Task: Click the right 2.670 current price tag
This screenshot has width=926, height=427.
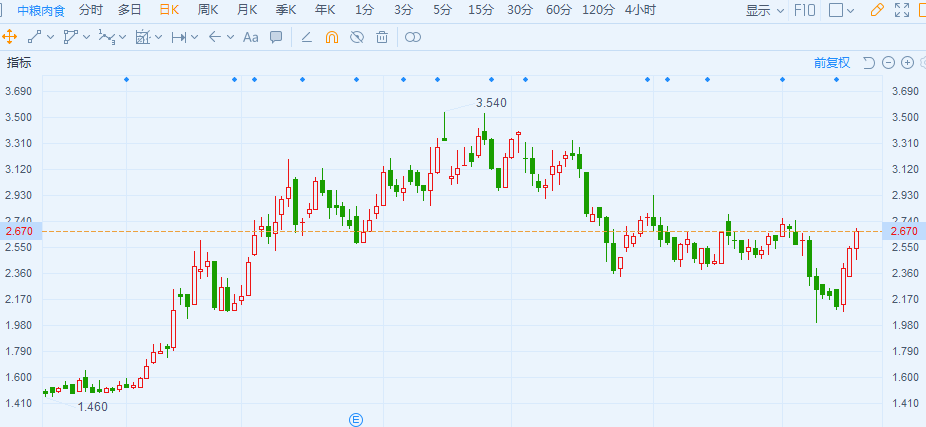Action: click(x=904, y=231)
